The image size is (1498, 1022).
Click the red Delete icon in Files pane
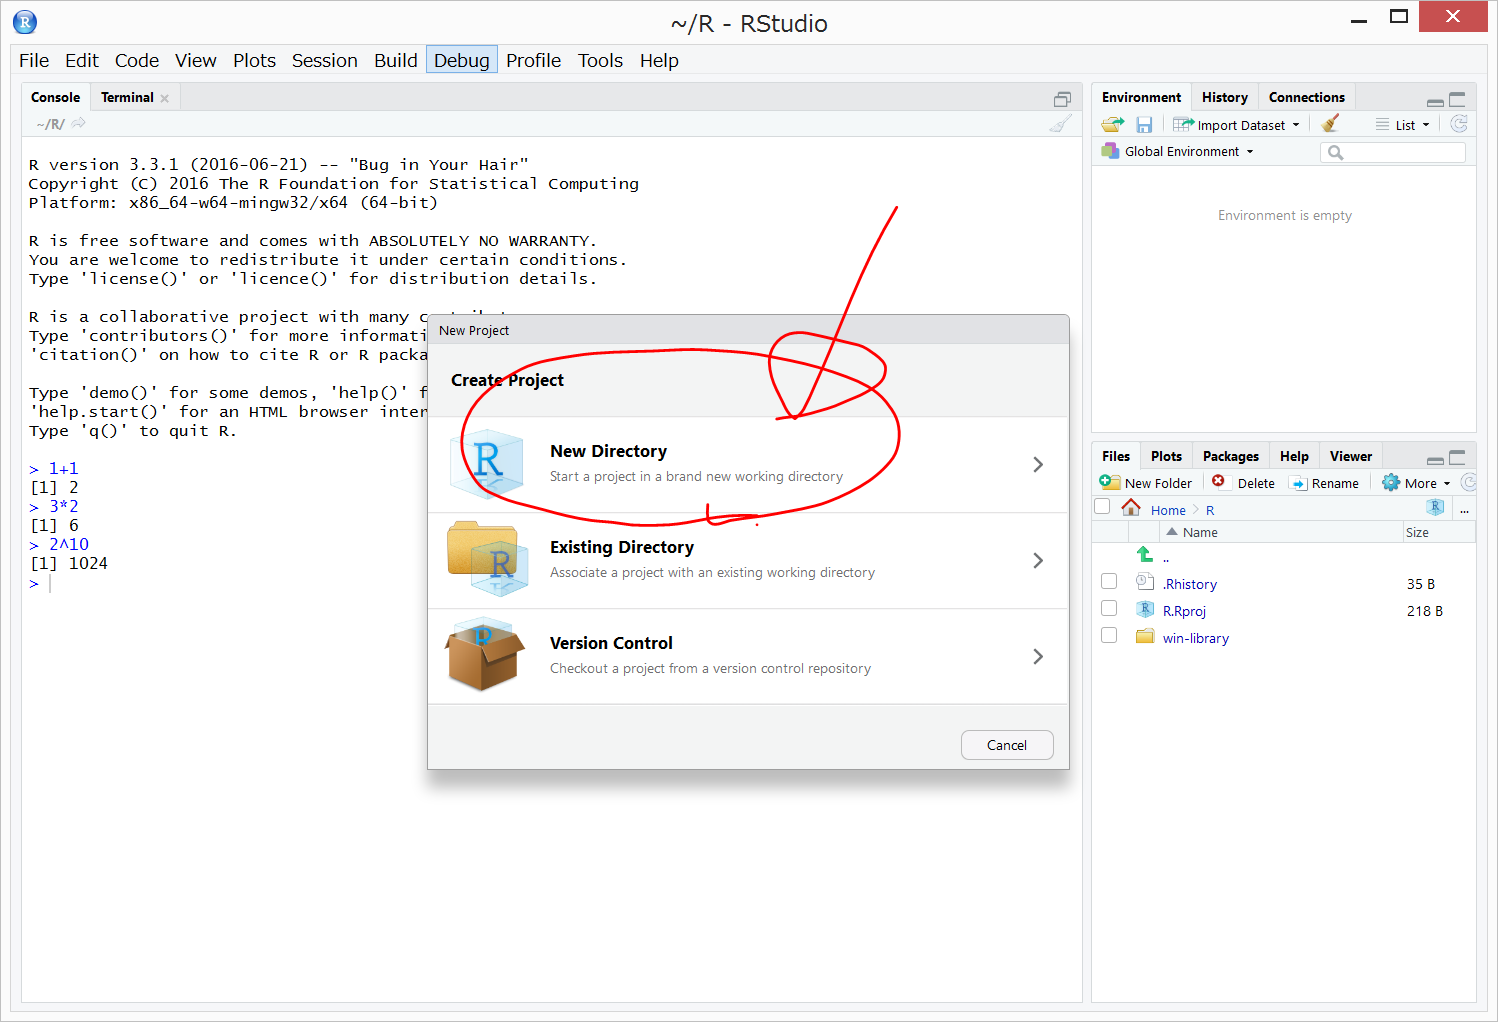pos(1218,482)
